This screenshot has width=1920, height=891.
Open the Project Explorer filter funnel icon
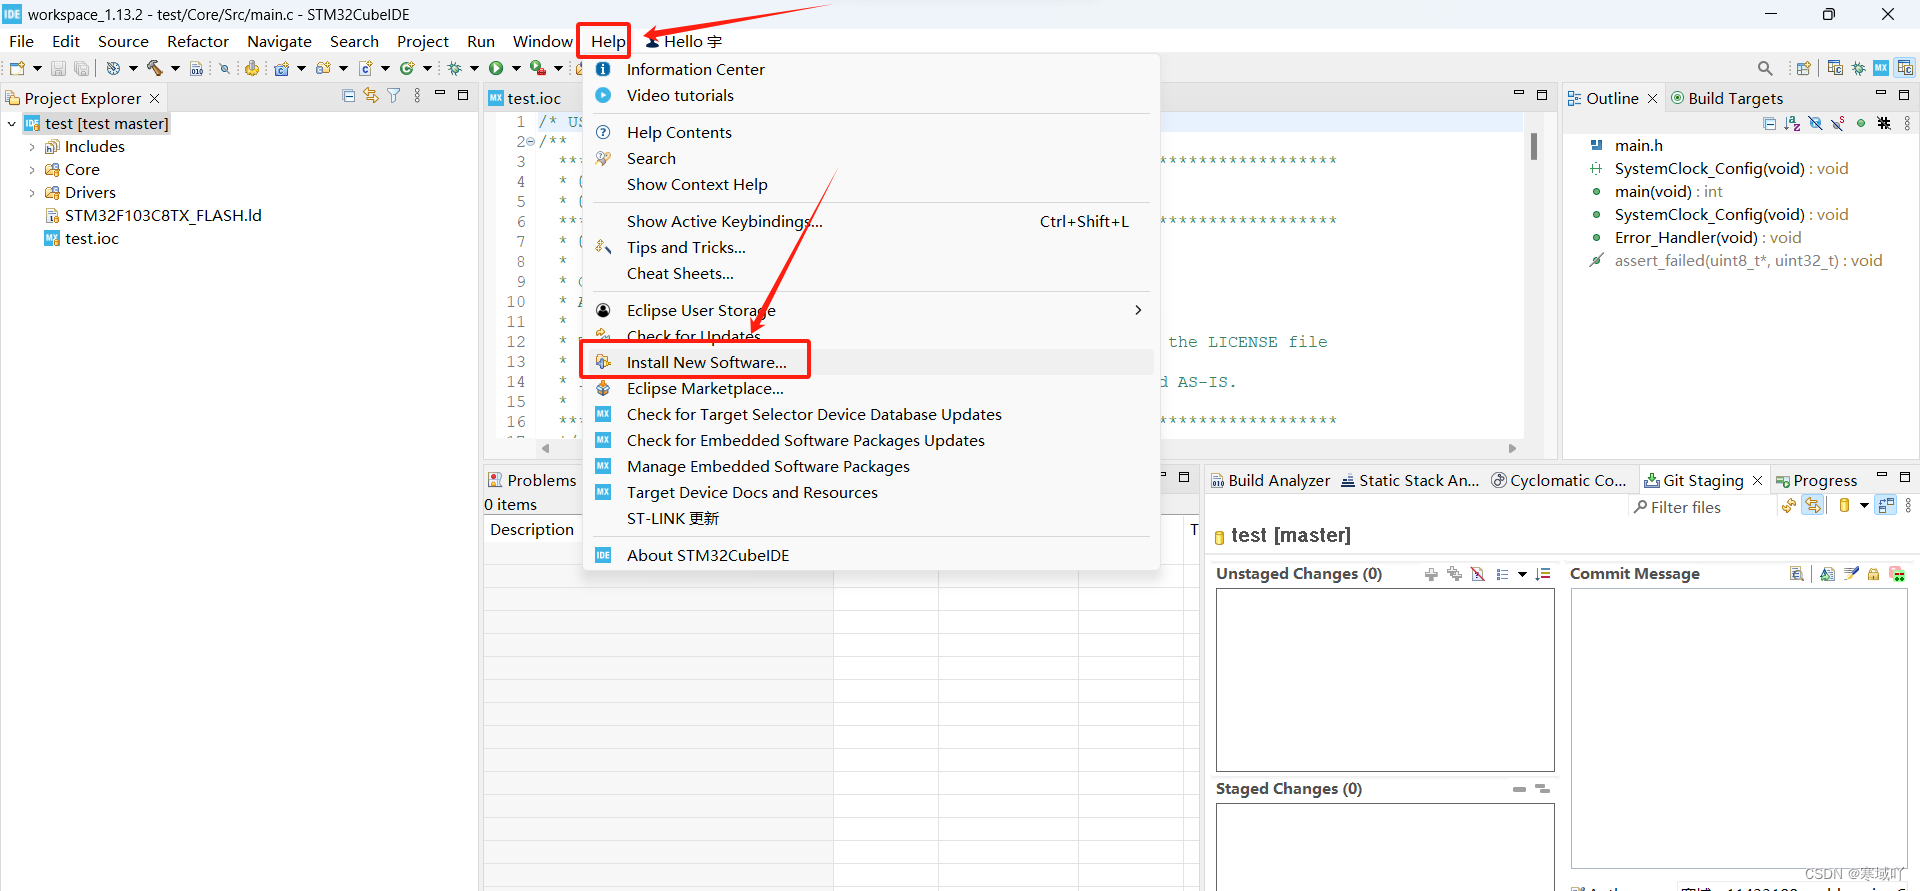click(x=393, y=96)
